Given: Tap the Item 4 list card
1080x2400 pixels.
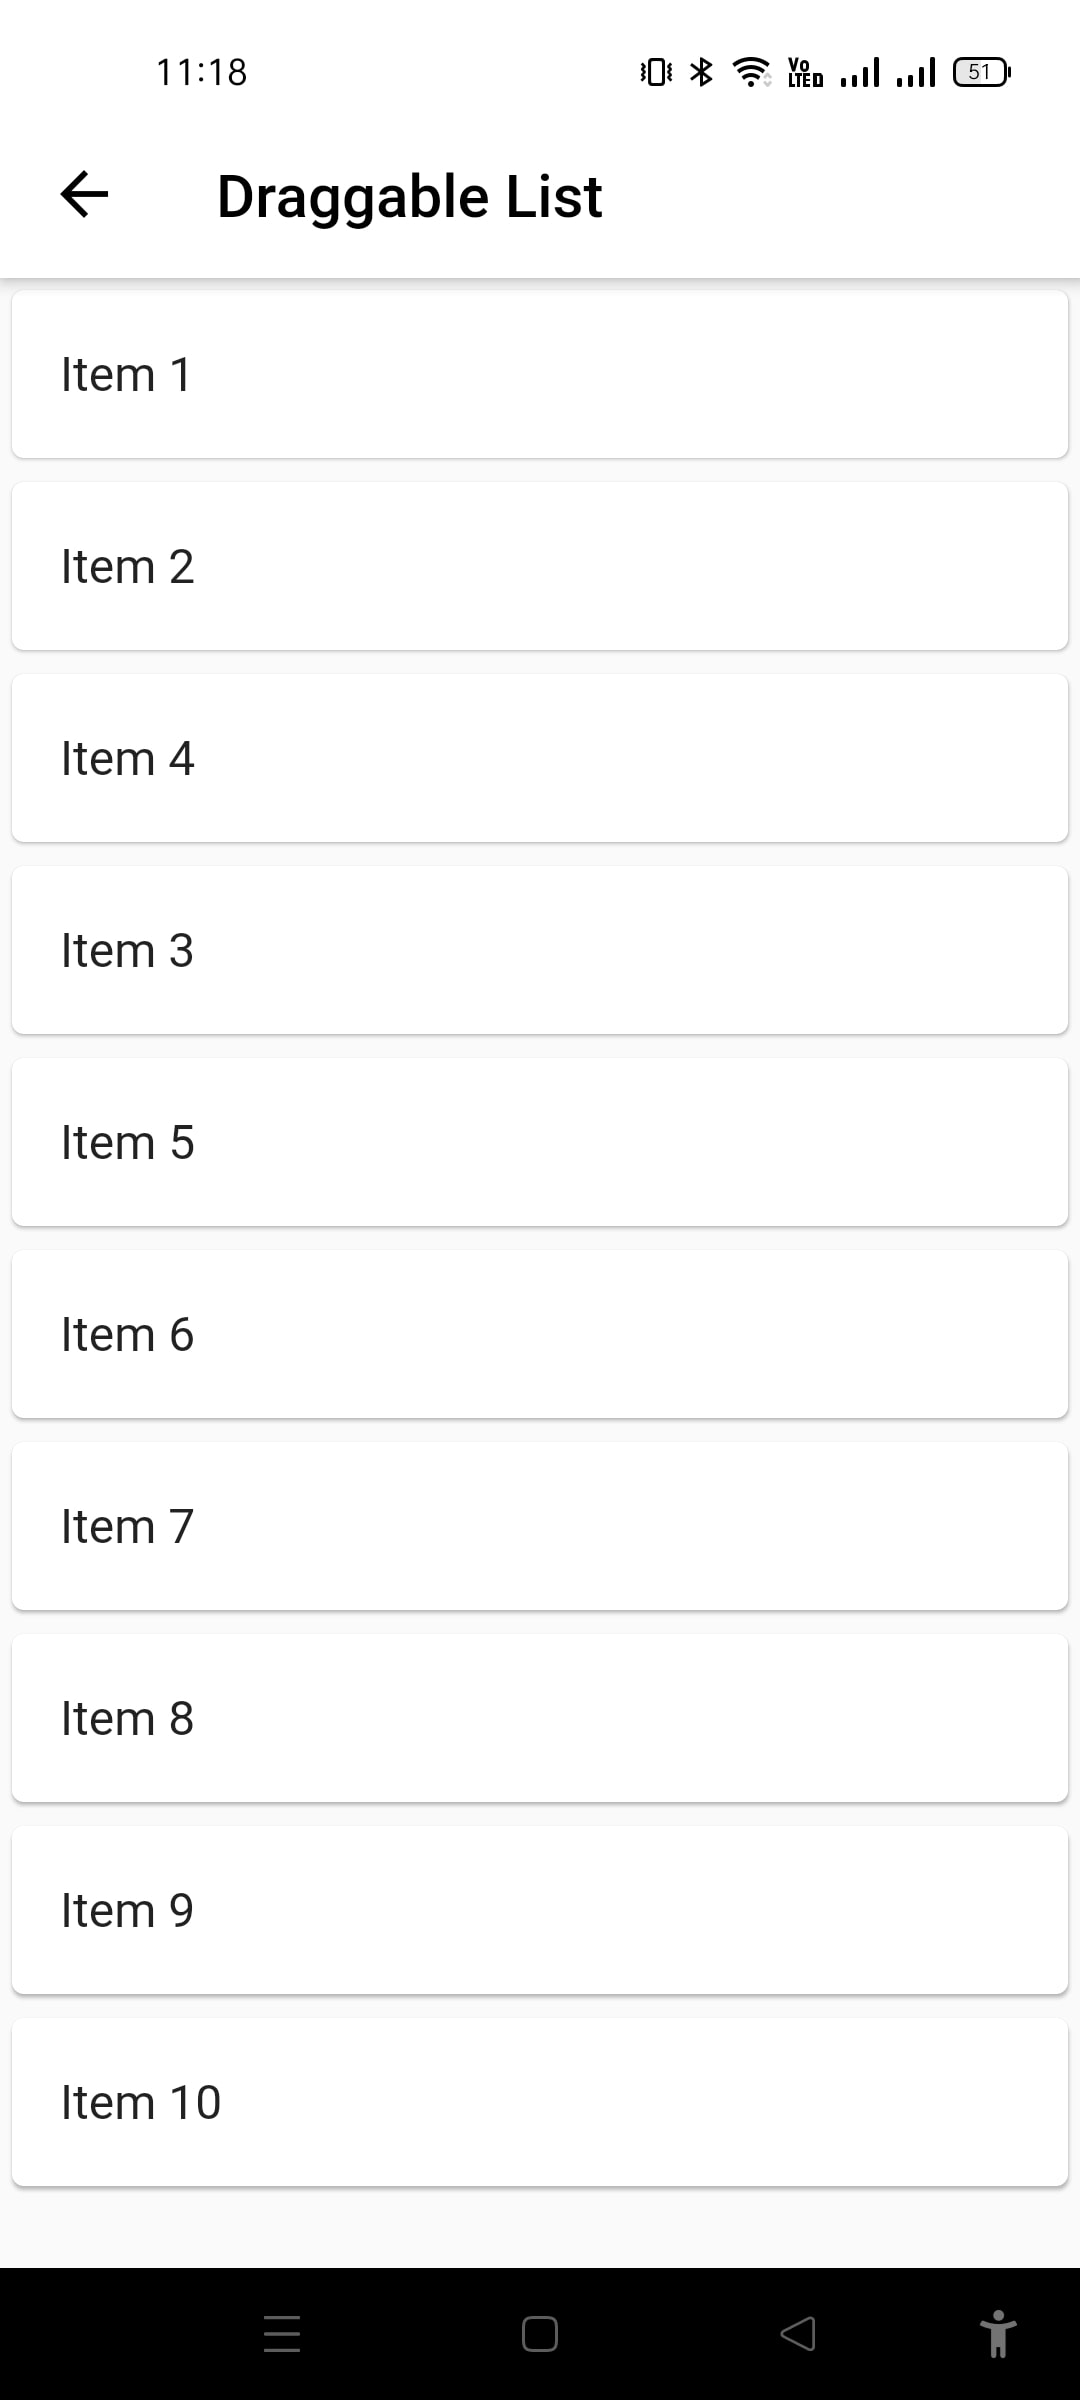Looking at the screenshot, I should click(x=540, y=759).
